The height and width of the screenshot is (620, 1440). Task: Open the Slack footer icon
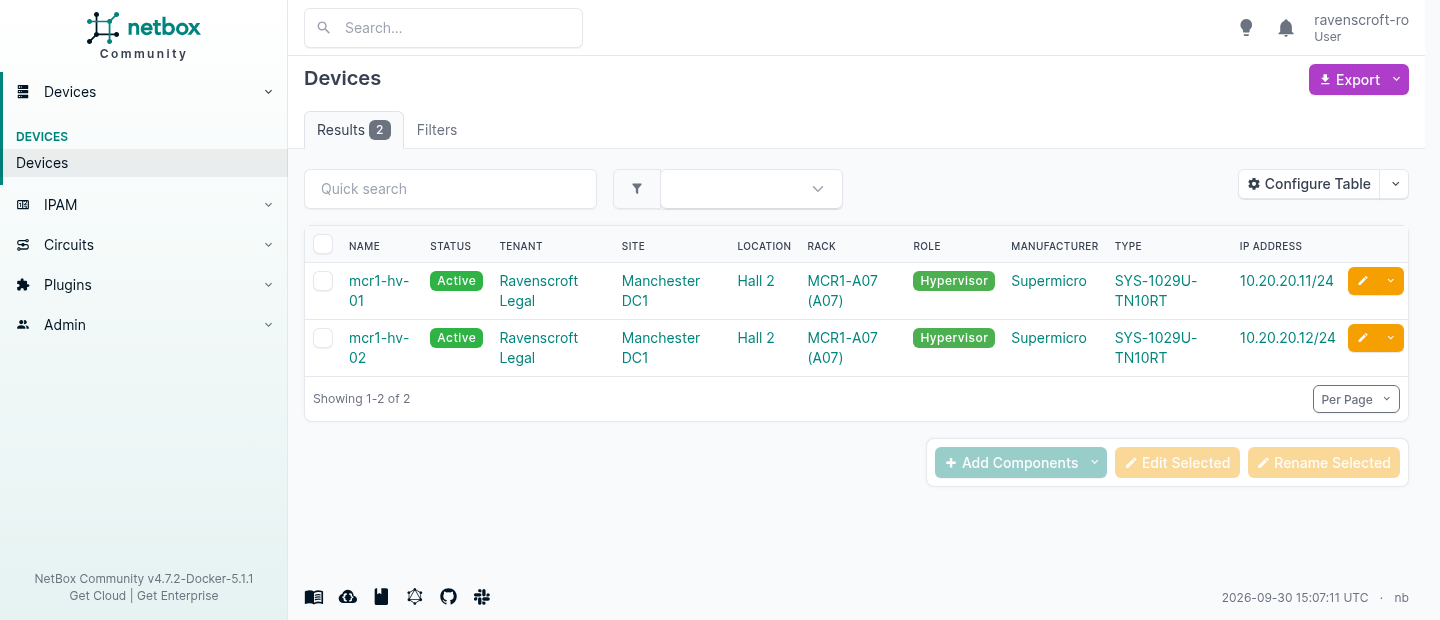pyautogui.click(x=482, y=597)
